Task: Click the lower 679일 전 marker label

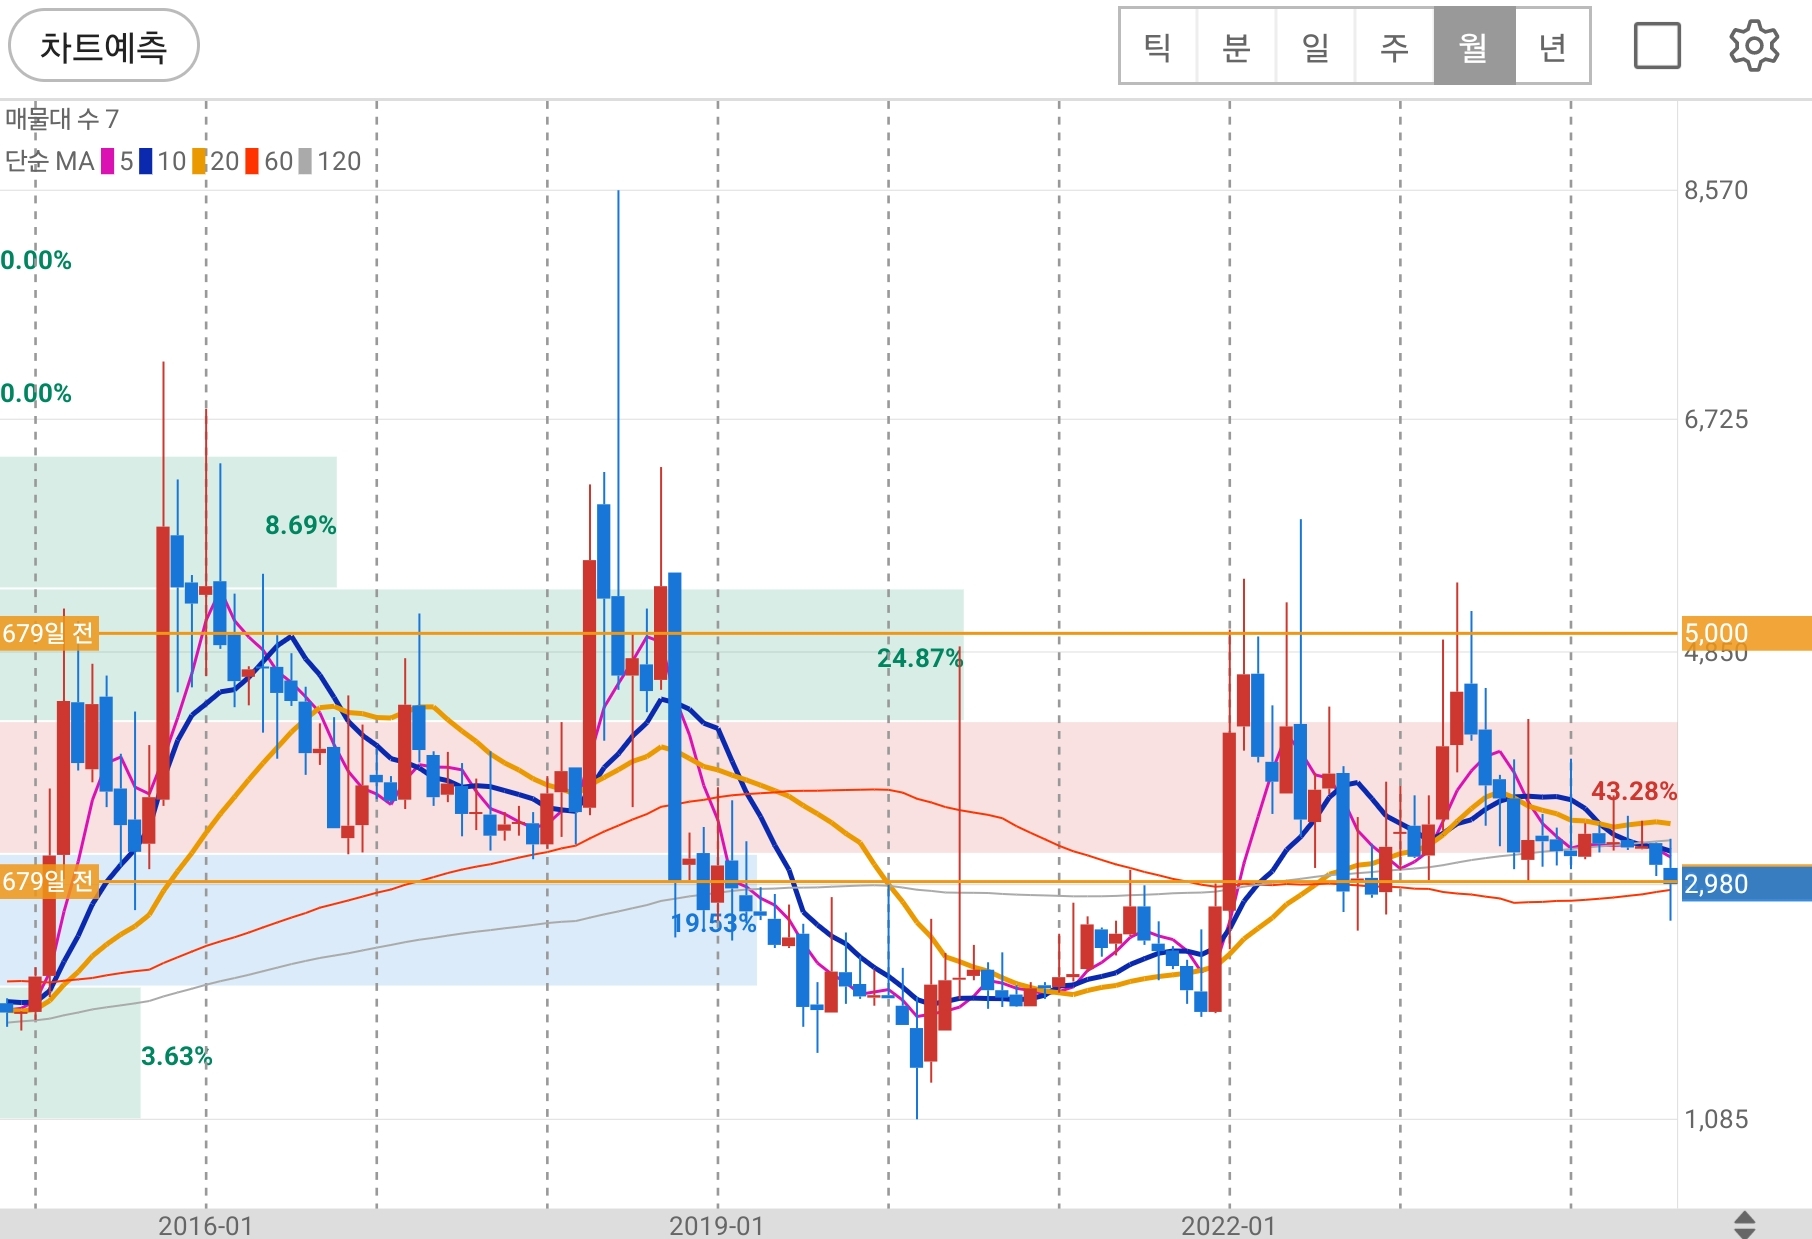Action: pyautogui.click(x=48, y=881)
